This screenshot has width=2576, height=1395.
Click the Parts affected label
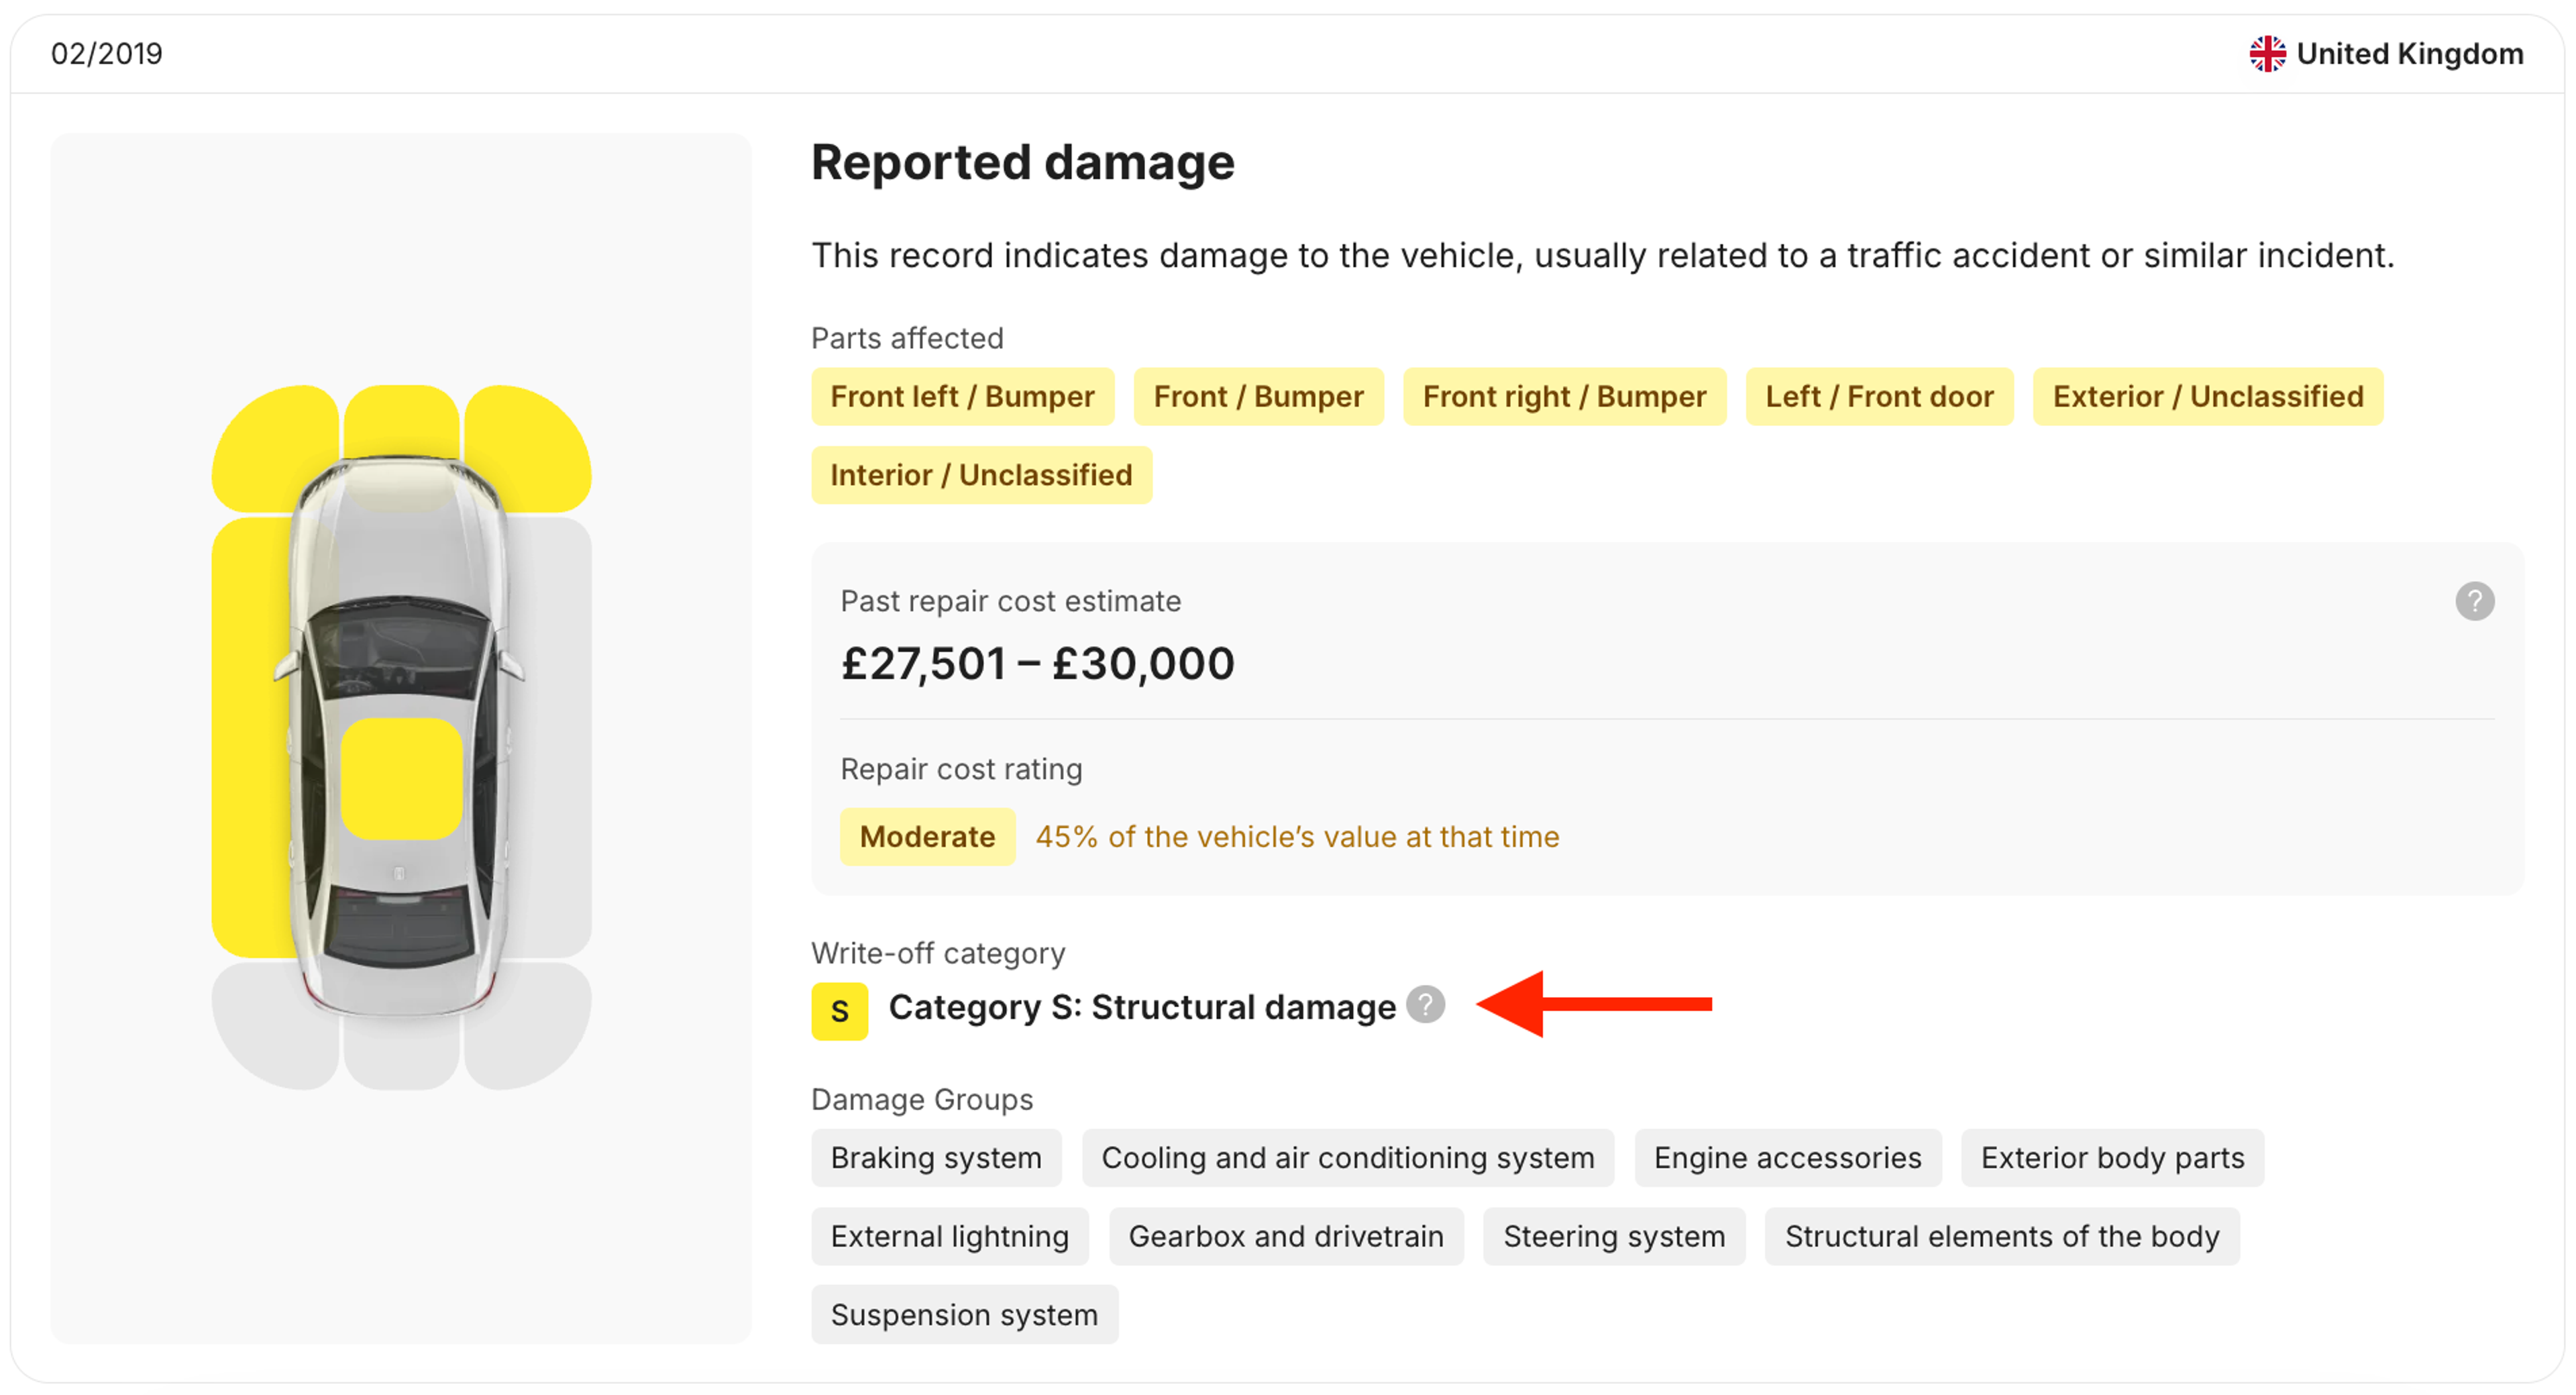tap(907, 338)
